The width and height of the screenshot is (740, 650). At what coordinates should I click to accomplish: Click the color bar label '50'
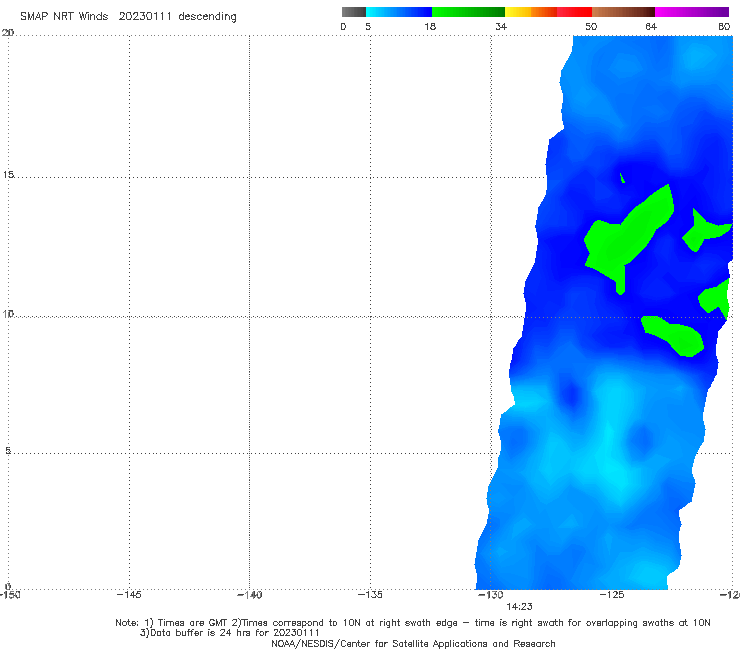pos(591,26)
